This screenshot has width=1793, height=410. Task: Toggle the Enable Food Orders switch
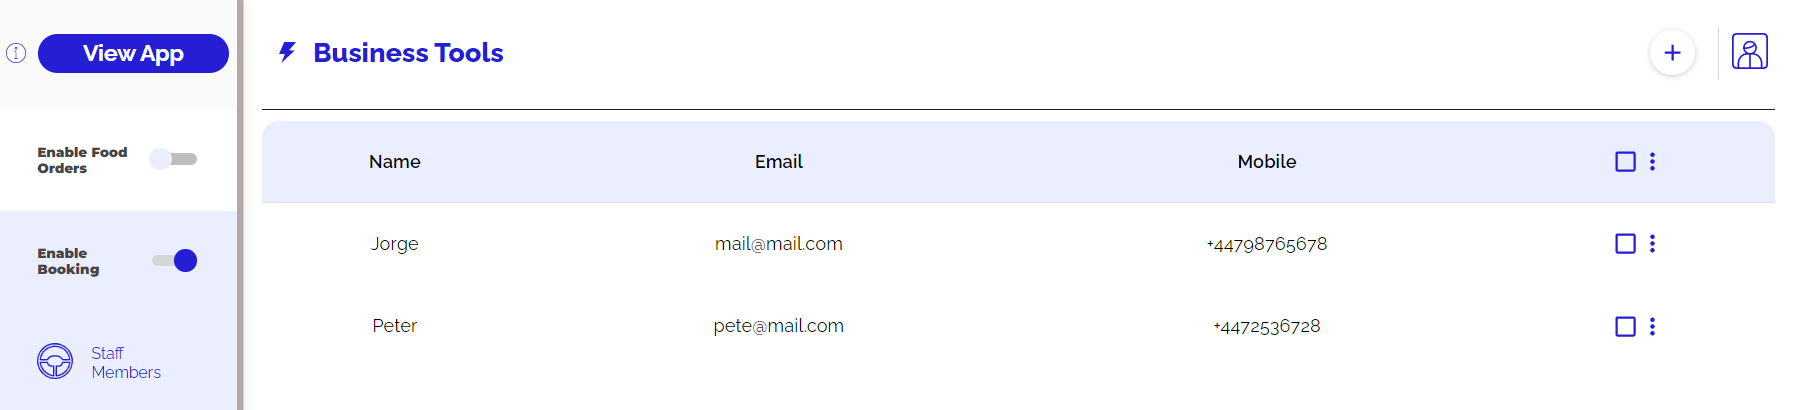(x=173, y=159)
